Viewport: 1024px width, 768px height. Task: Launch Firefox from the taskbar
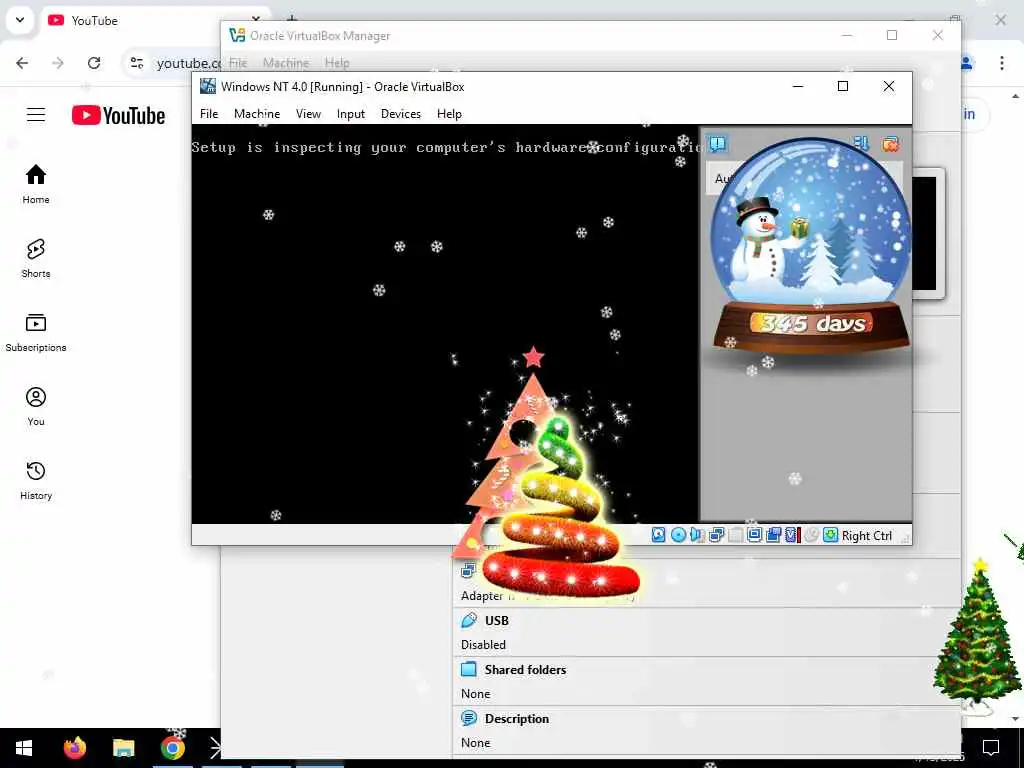pyautogui.click(x=74, y=748)
